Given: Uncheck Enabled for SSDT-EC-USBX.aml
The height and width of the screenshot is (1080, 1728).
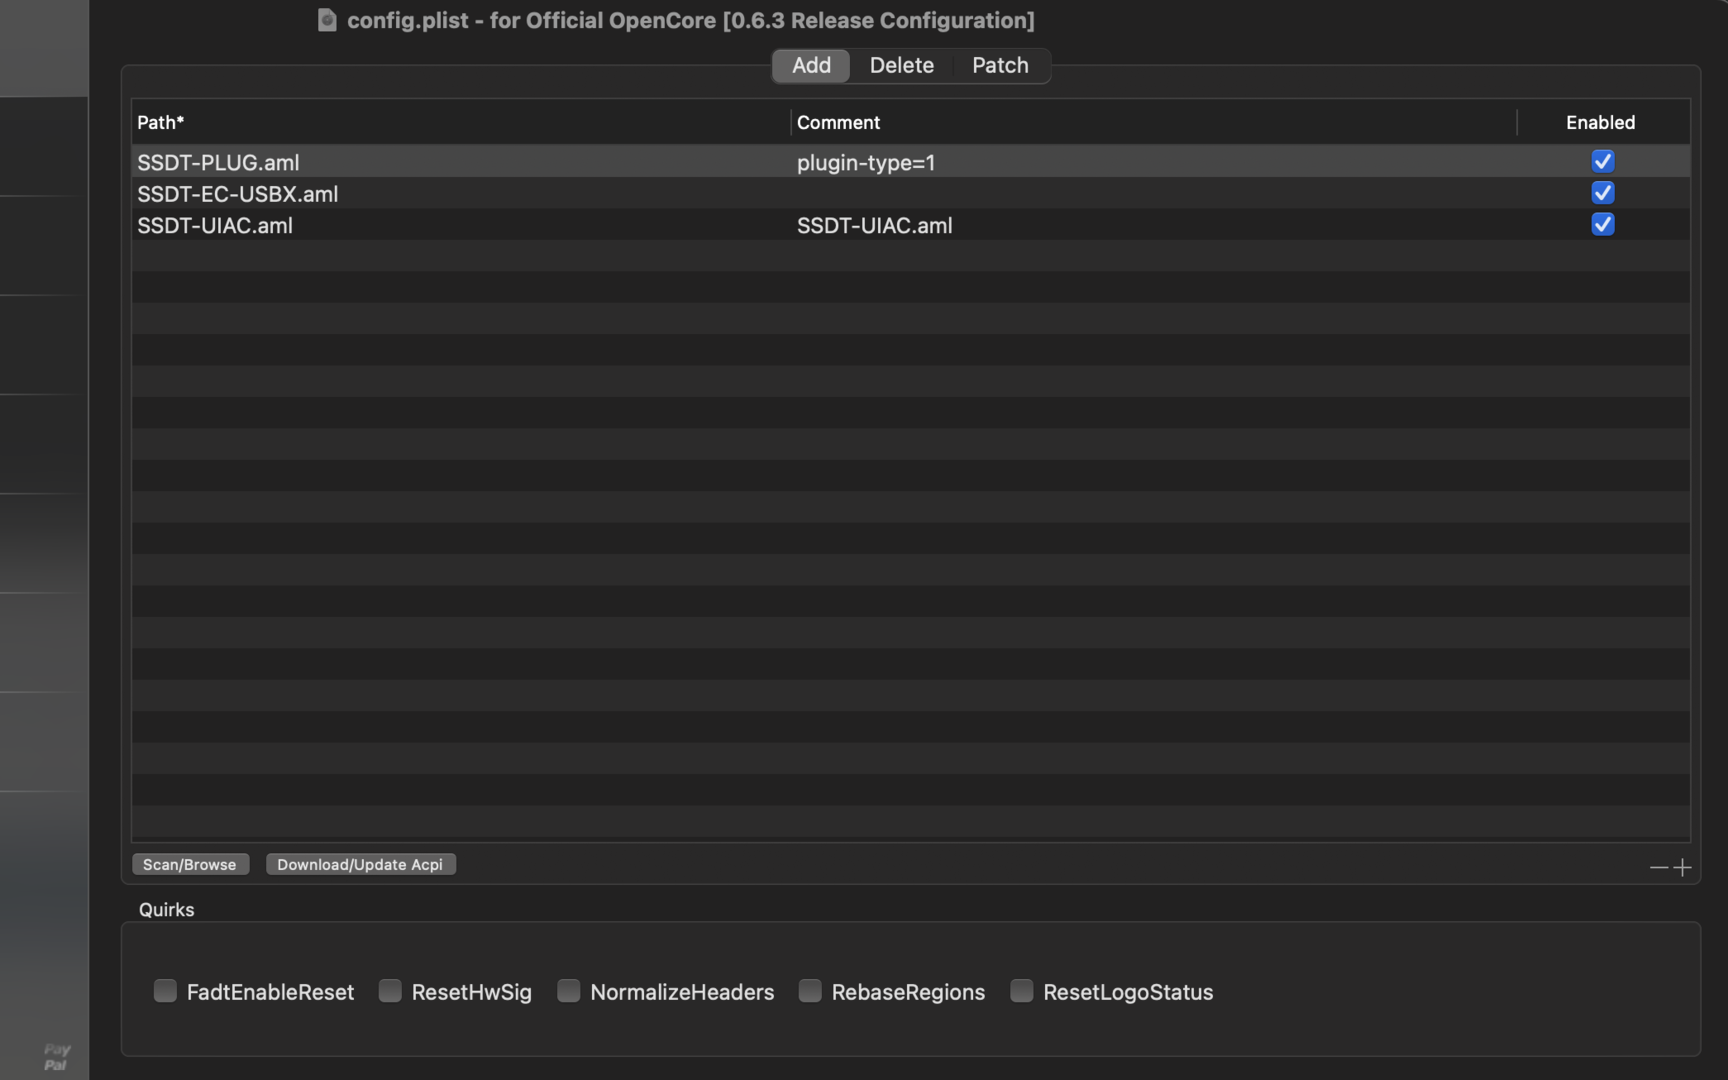Looking at the screenshot, I should pos(1602,193).
